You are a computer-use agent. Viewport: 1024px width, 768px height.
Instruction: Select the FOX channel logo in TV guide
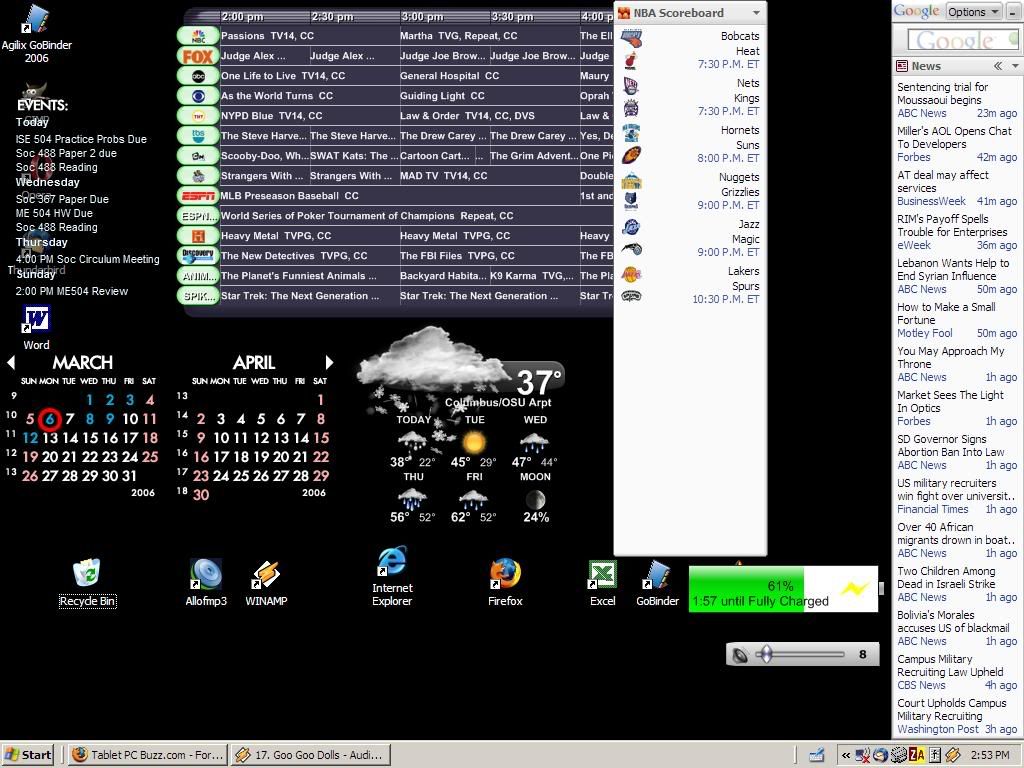[x=198, y=56]
